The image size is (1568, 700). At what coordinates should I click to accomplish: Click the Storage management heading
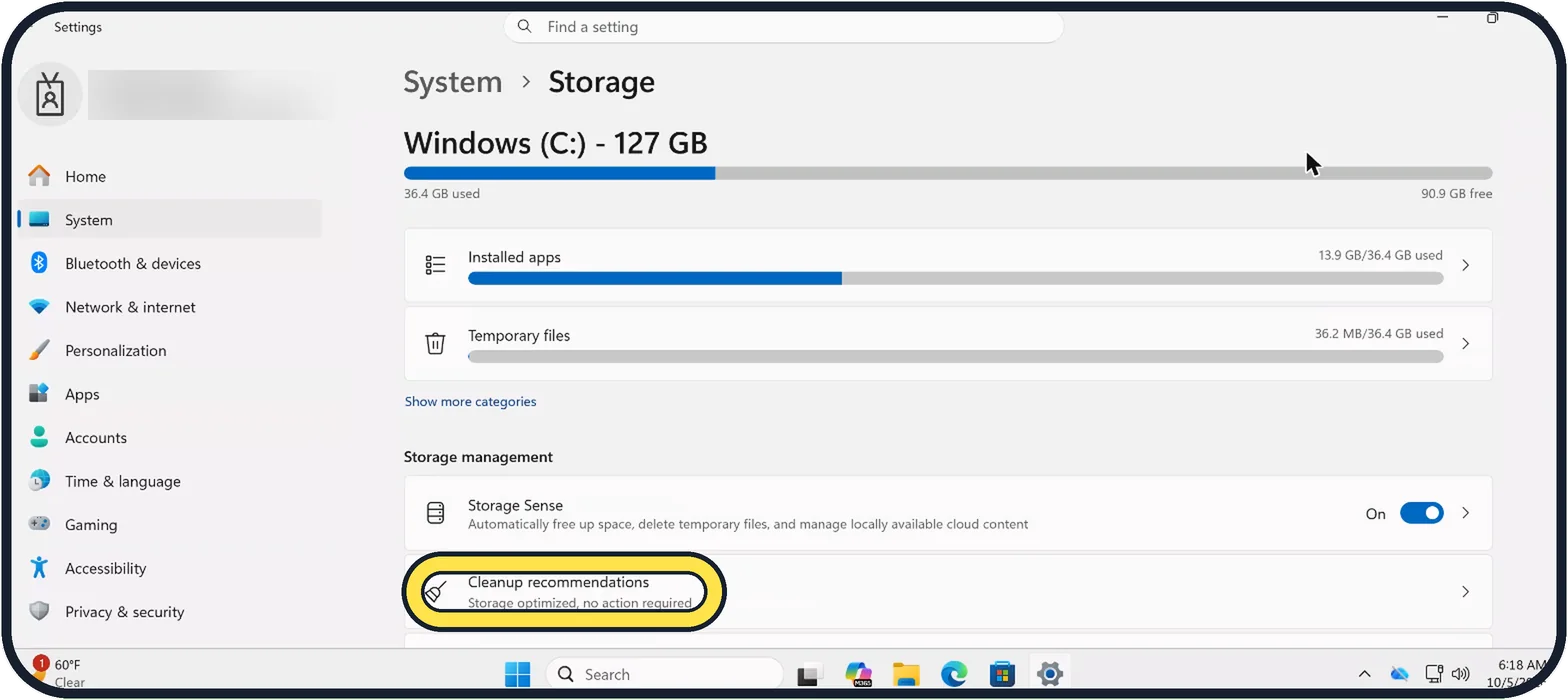click(x=478, y=457)
